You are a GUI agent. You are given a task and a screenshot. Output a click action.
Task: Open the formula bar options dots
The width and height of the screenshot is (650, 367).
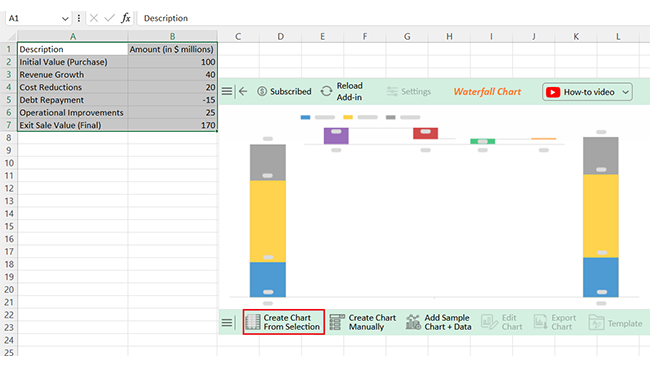pyautogui.click(x=79, y=18)
